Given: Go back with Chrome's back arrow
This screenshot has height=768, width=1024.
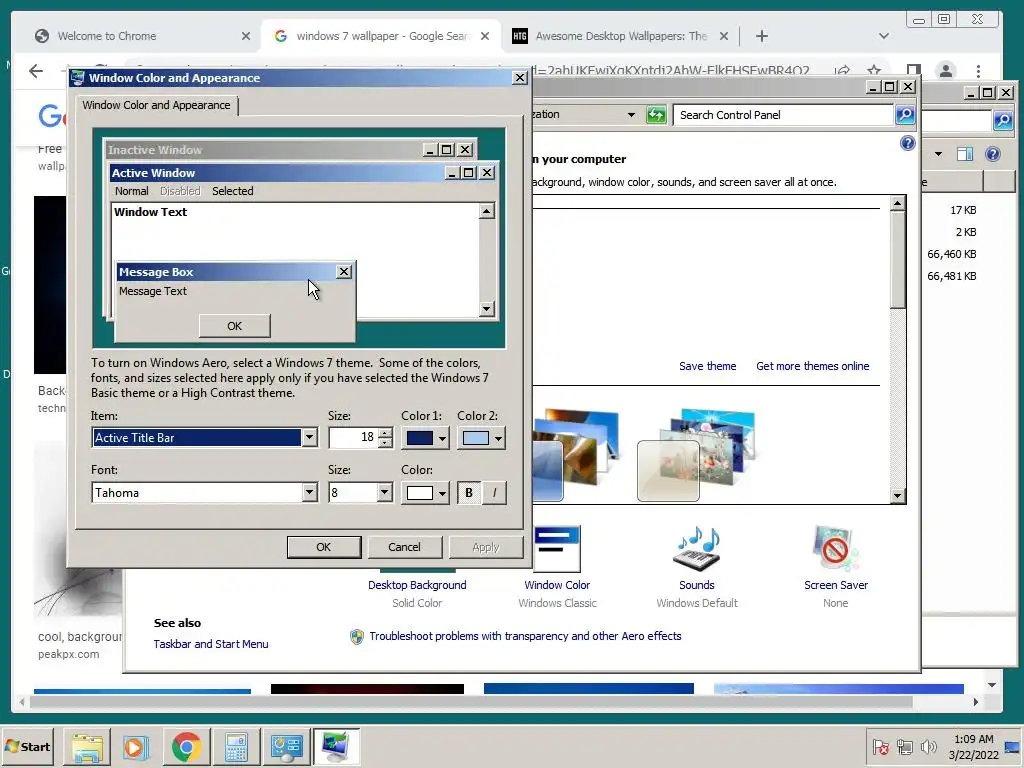Looking at the screenshot, I should click(x=36, y=71).
